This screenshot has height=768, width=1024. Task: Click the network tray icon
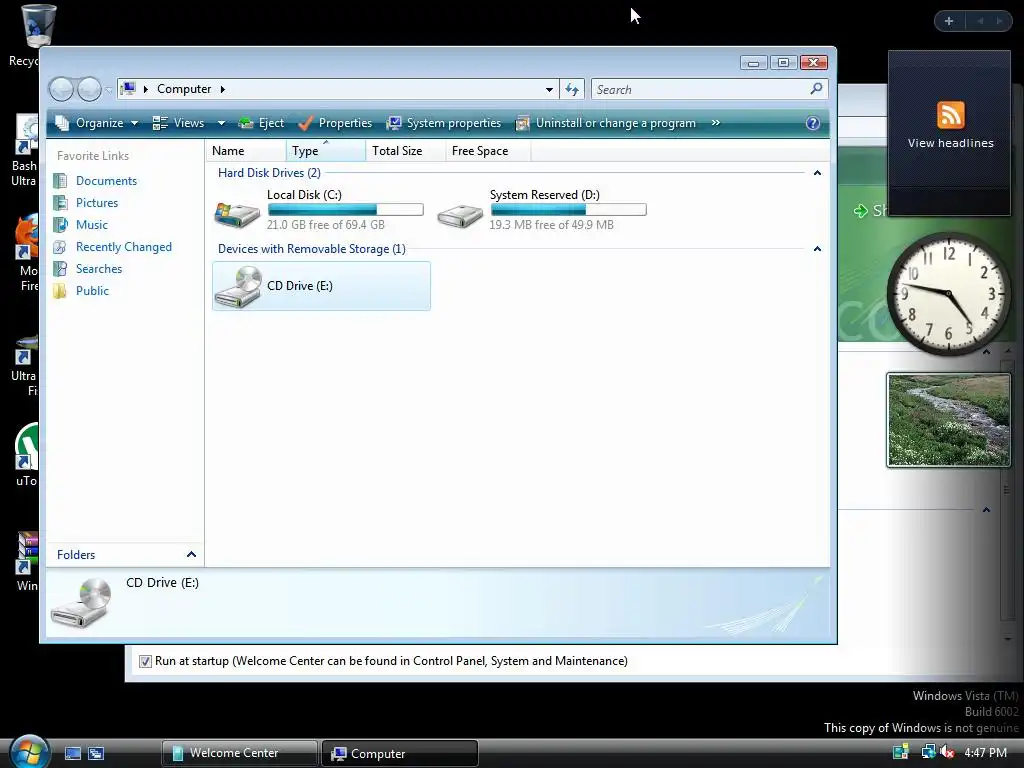[927, 752]
